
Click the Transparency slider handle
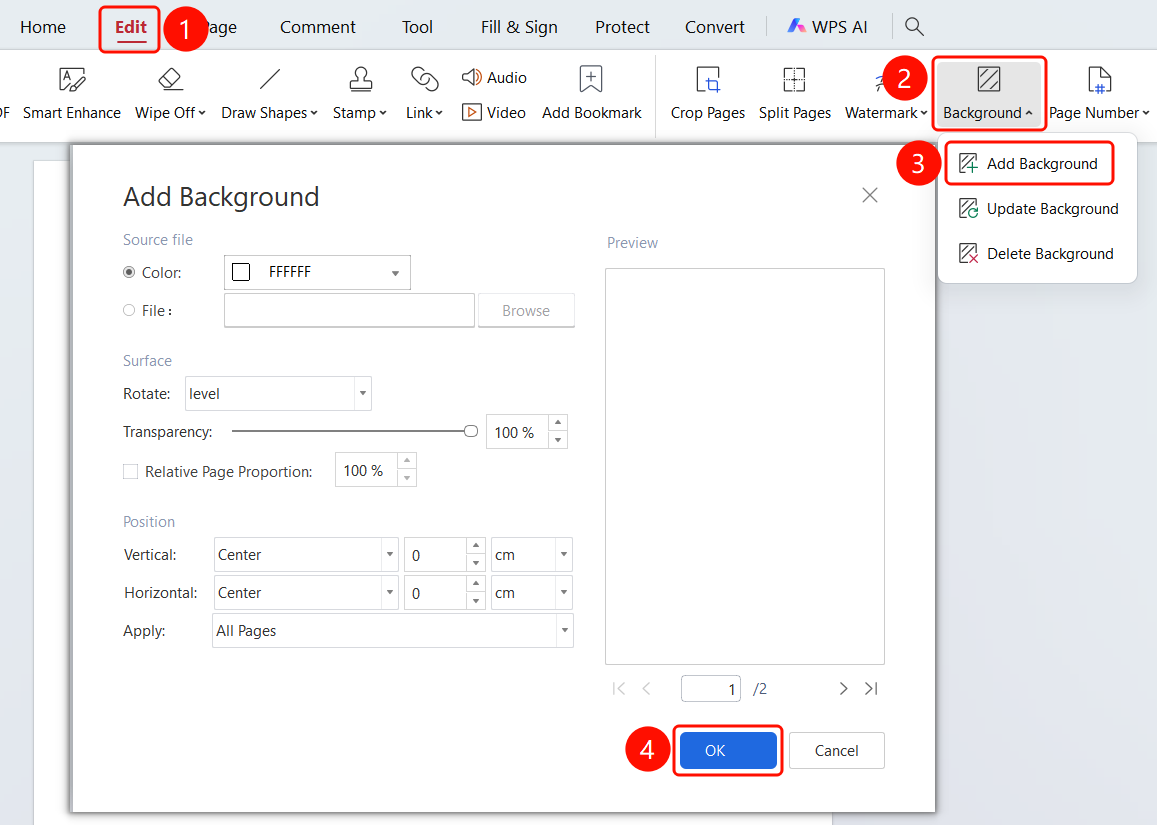(471, 431)
